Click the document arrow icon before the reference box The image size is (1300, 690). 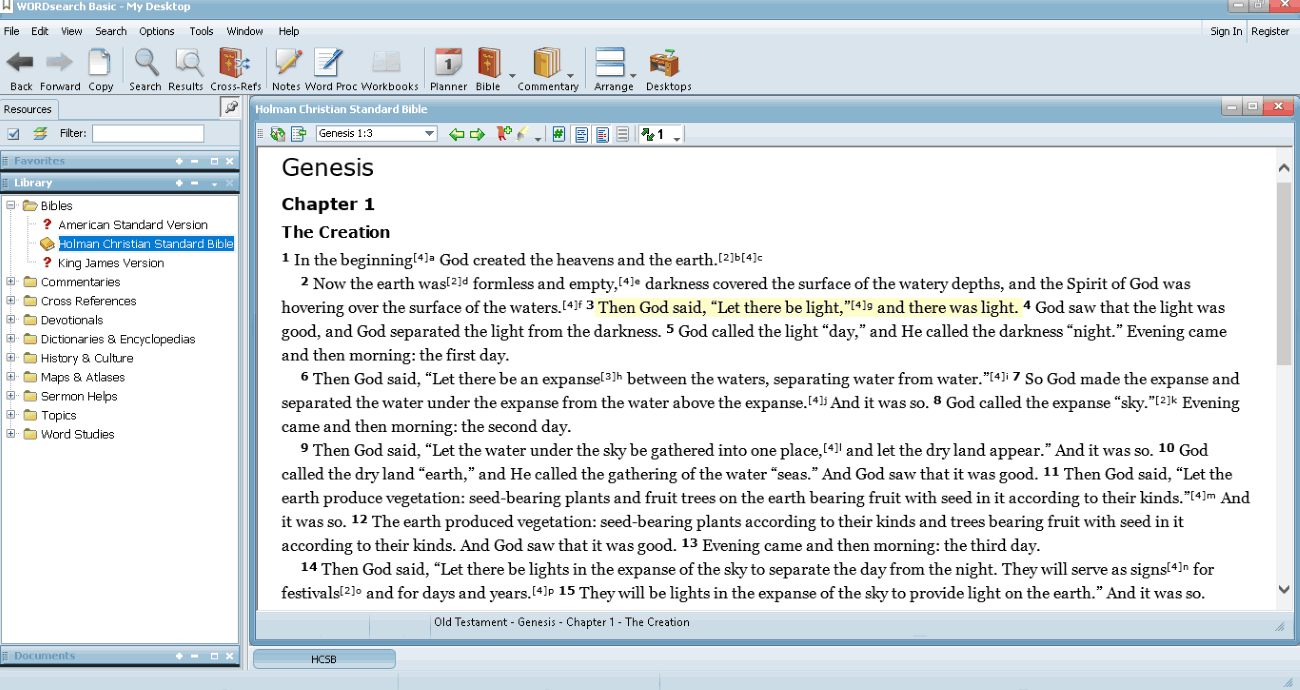tap(297, 134)
